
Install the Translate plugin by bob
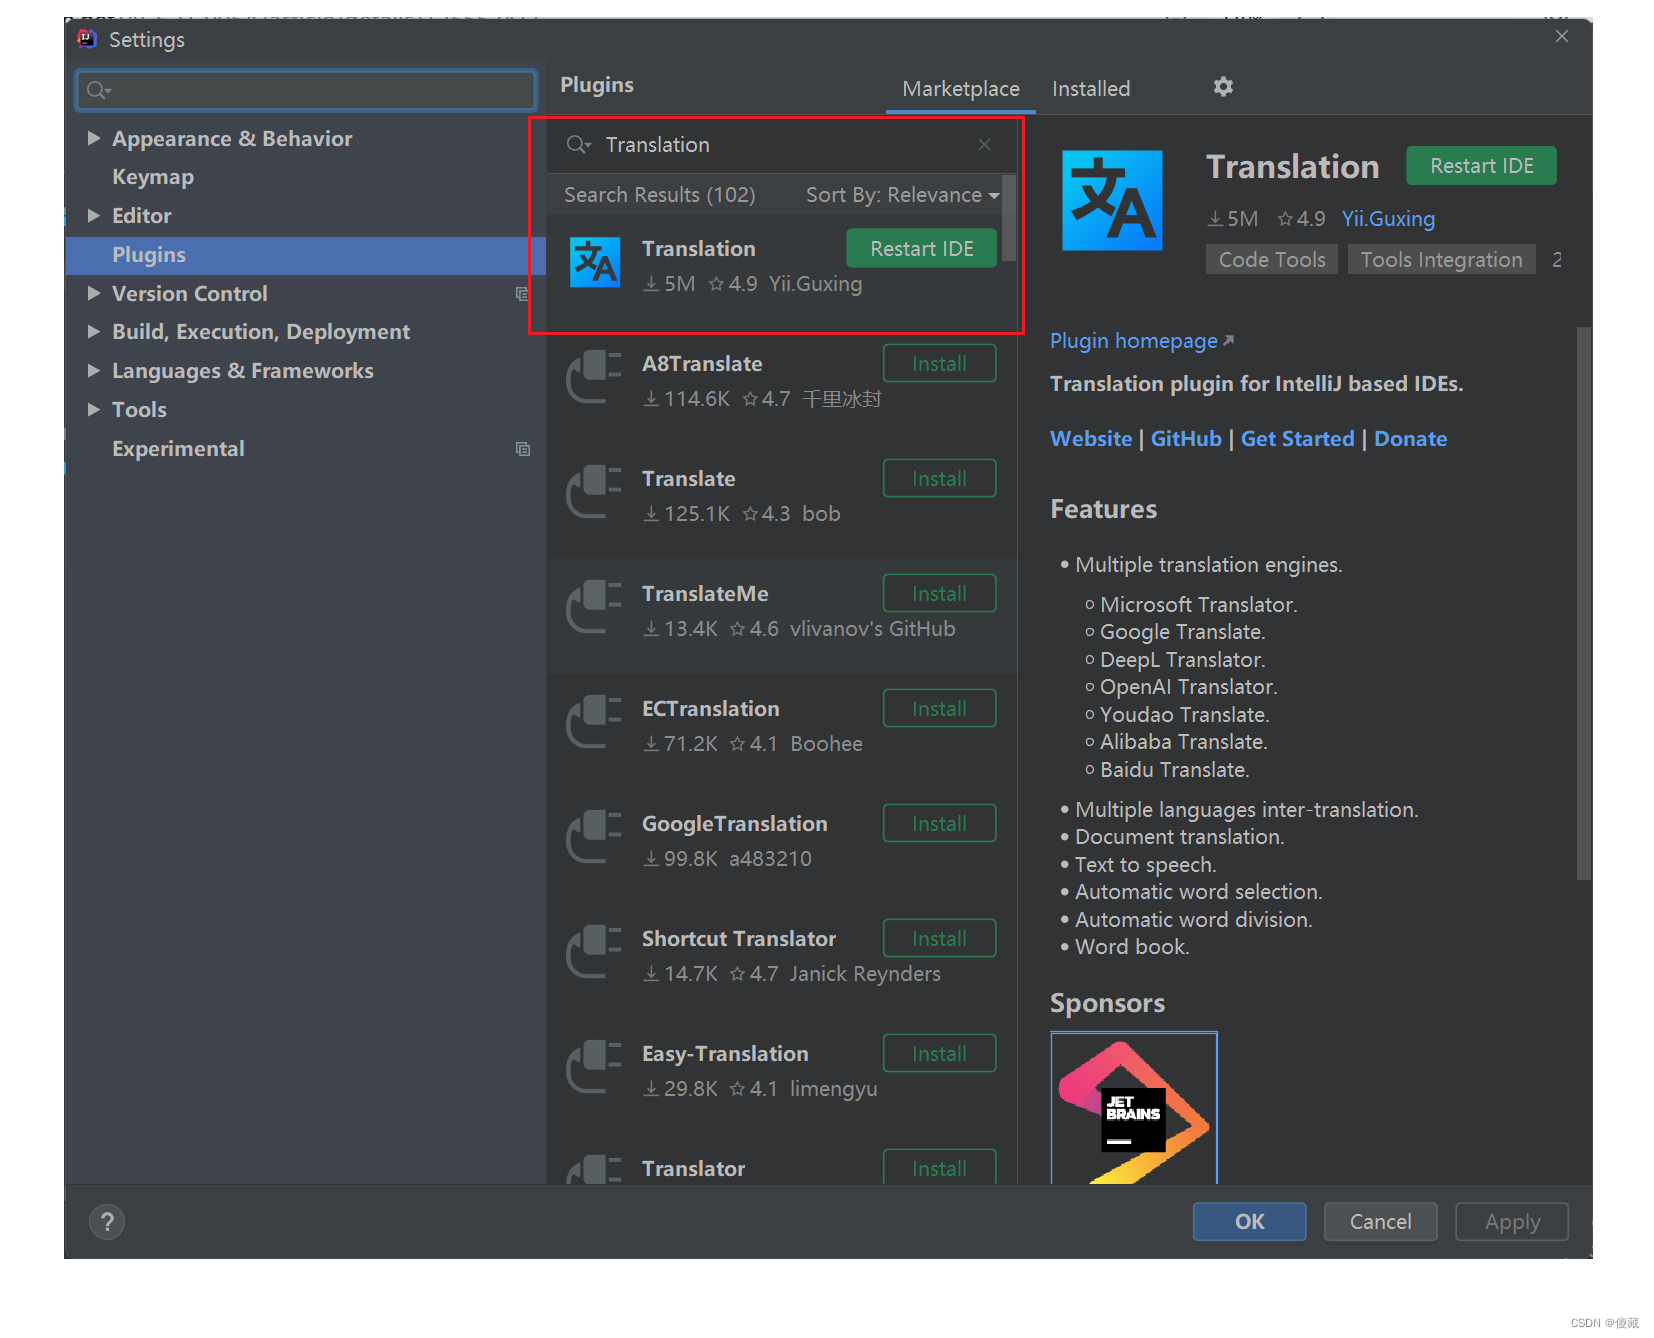(939, 479)
